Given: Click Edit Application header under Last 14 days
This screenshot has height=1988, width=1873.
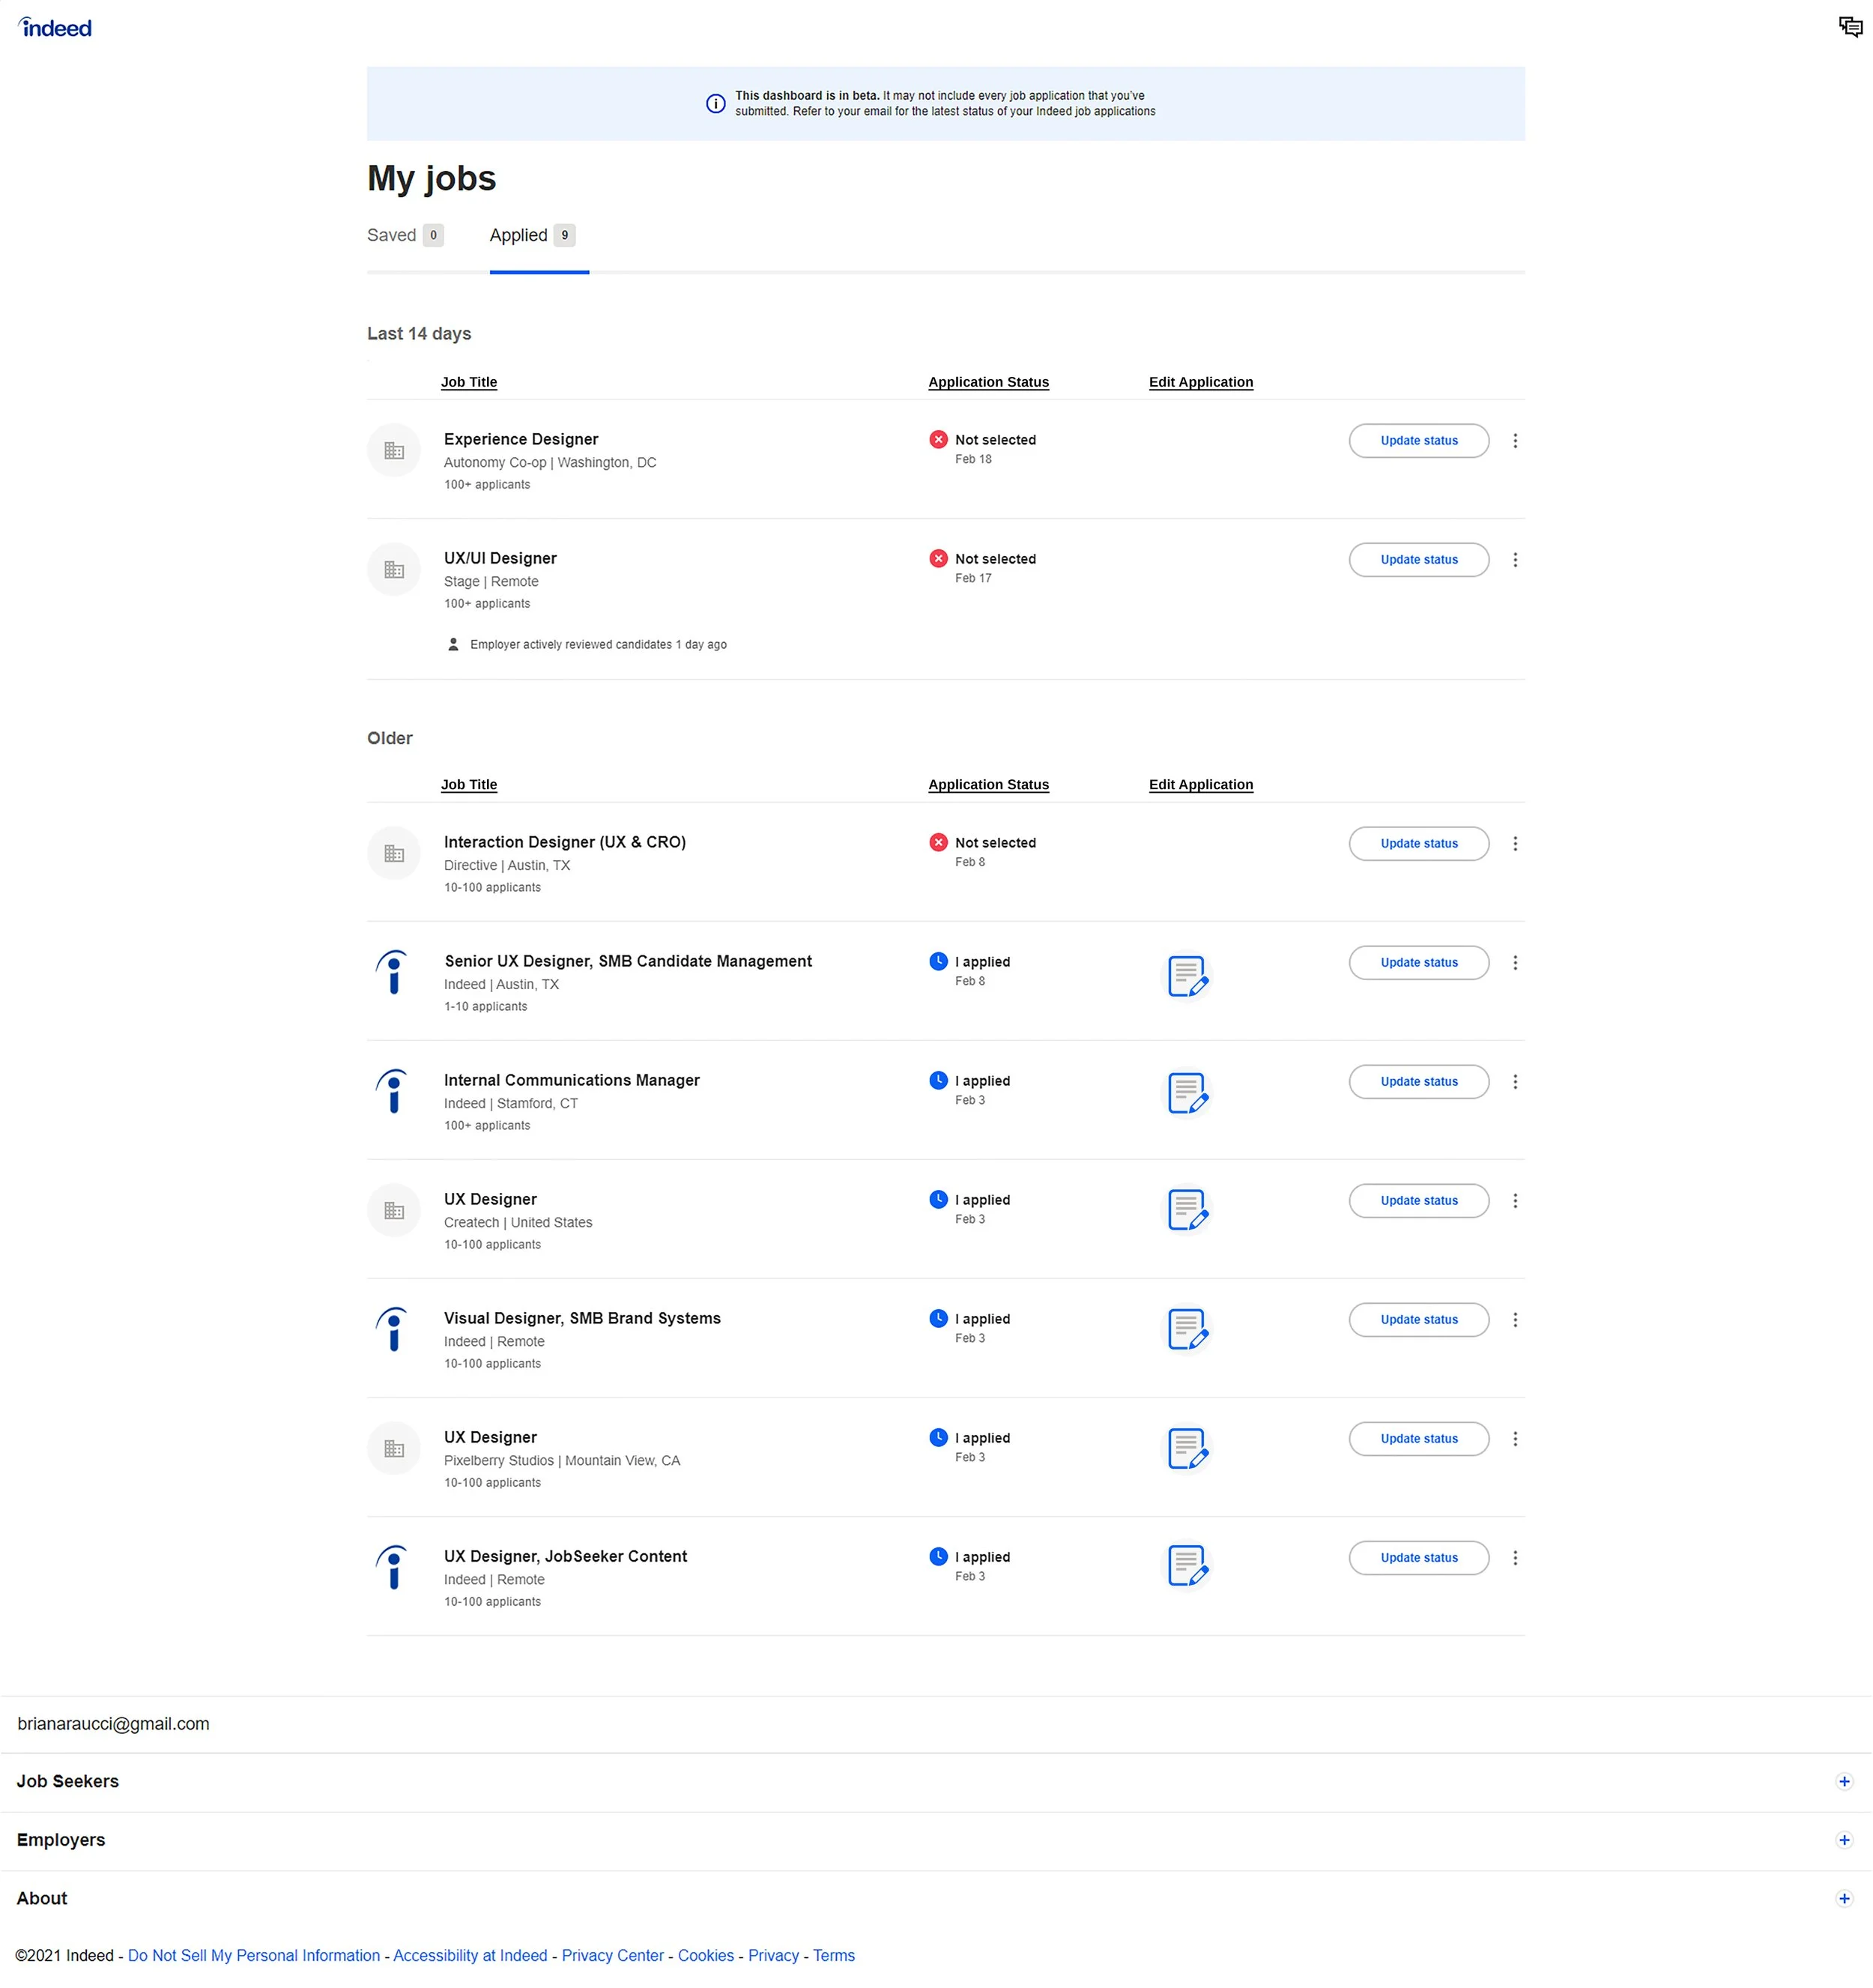Looking at the screenshot, I should 1201,382.
